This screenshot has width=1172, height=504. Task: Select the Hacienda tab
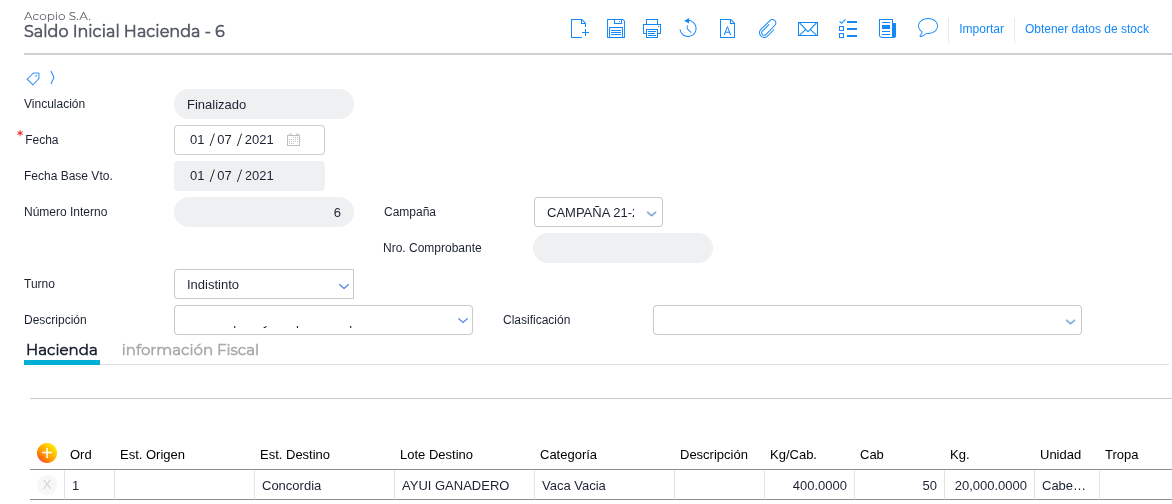point(61,350)
